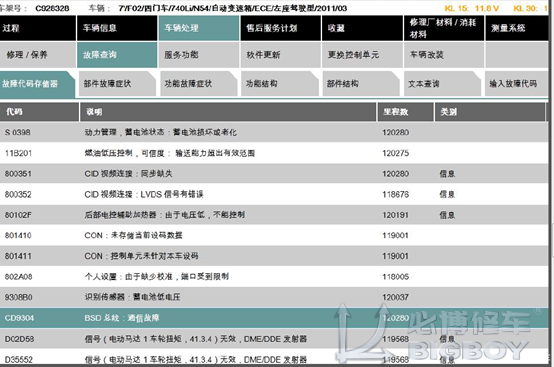554x367 pixels.
Task: Select the 功能结构 tab
Action: 280,84
